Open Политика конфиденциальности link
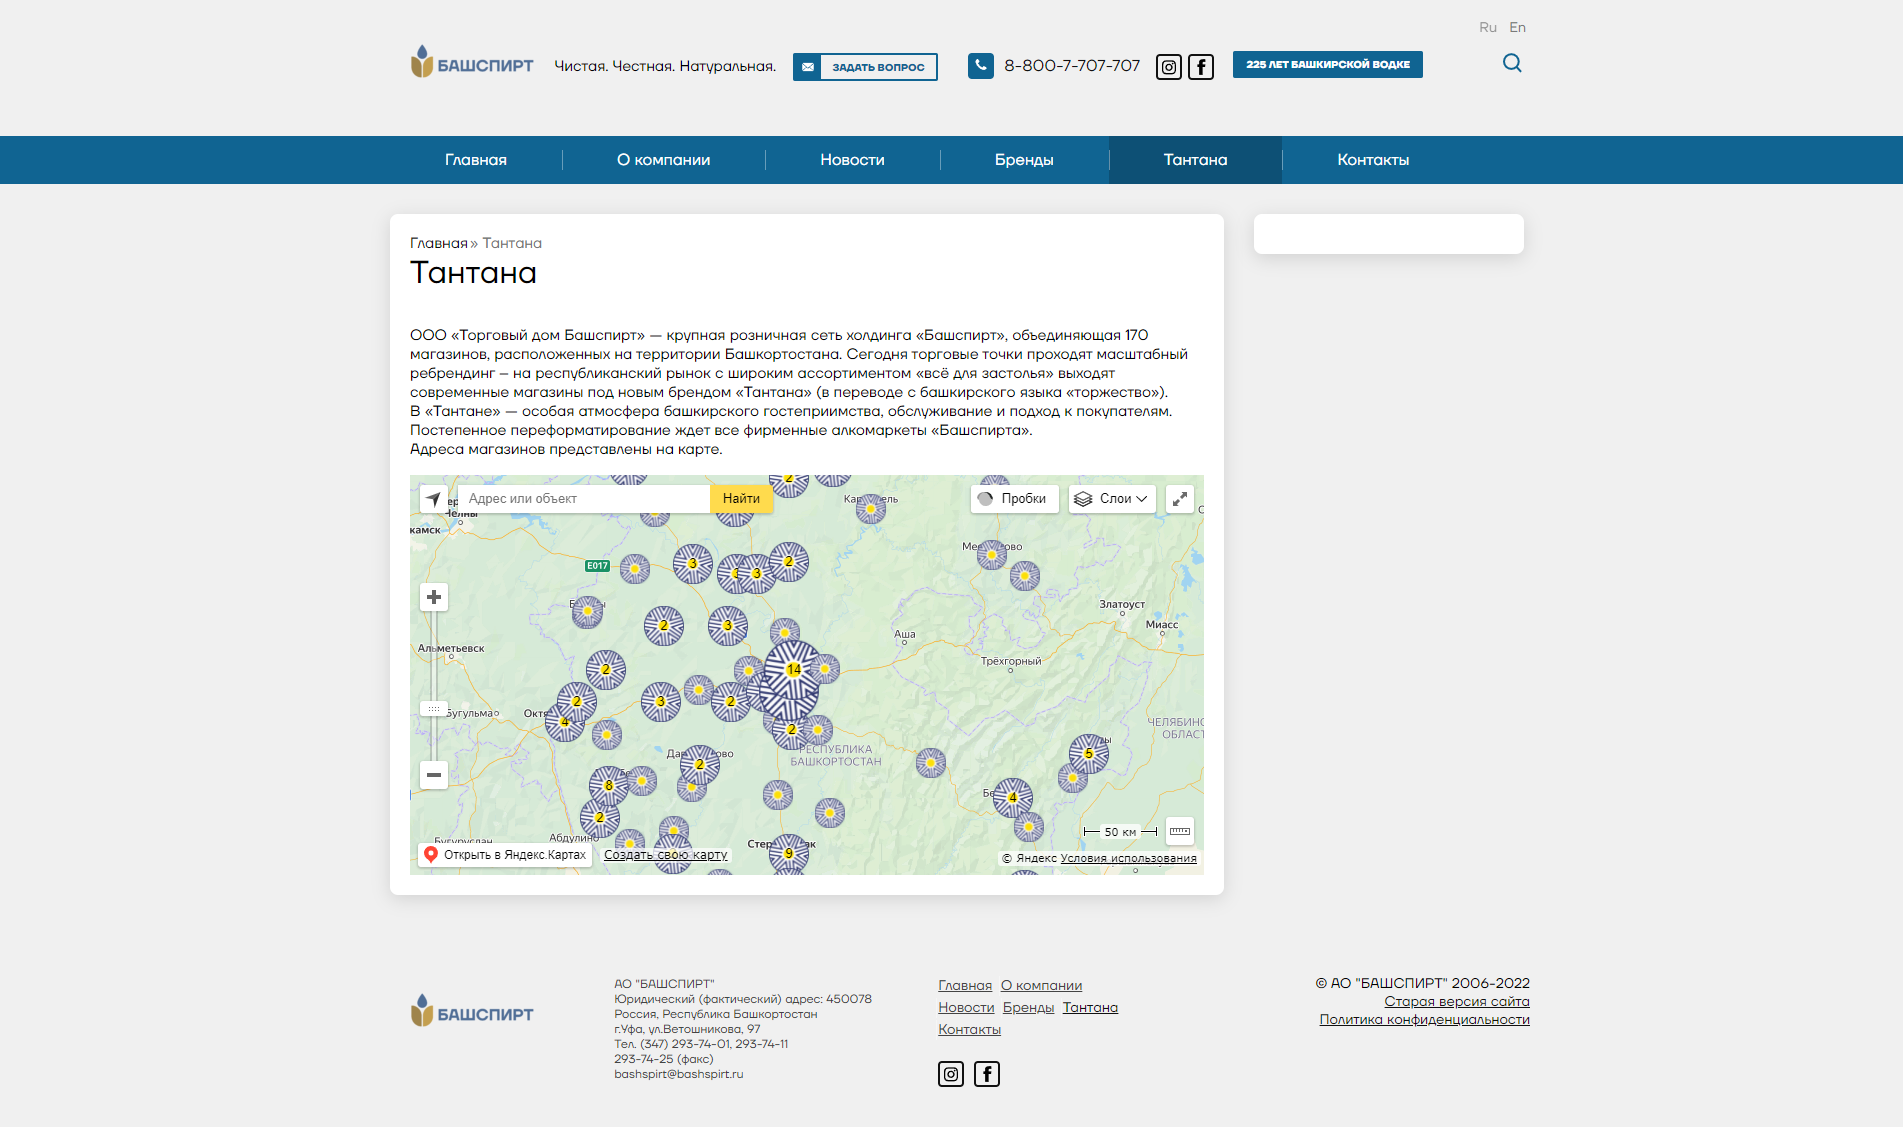Image resolution: width=1903 pixels, height=1127 pixels. click(1424, 1020)
